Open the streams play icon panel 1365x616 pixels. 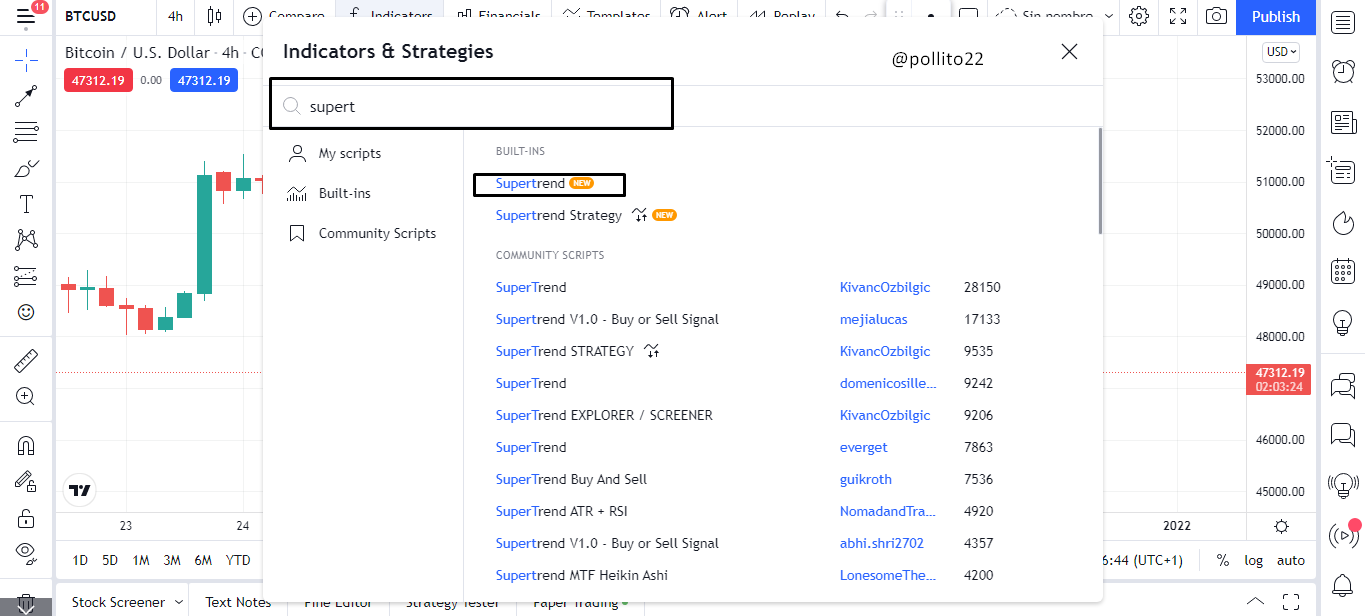pyautogui.click(x=1343, y=534)
